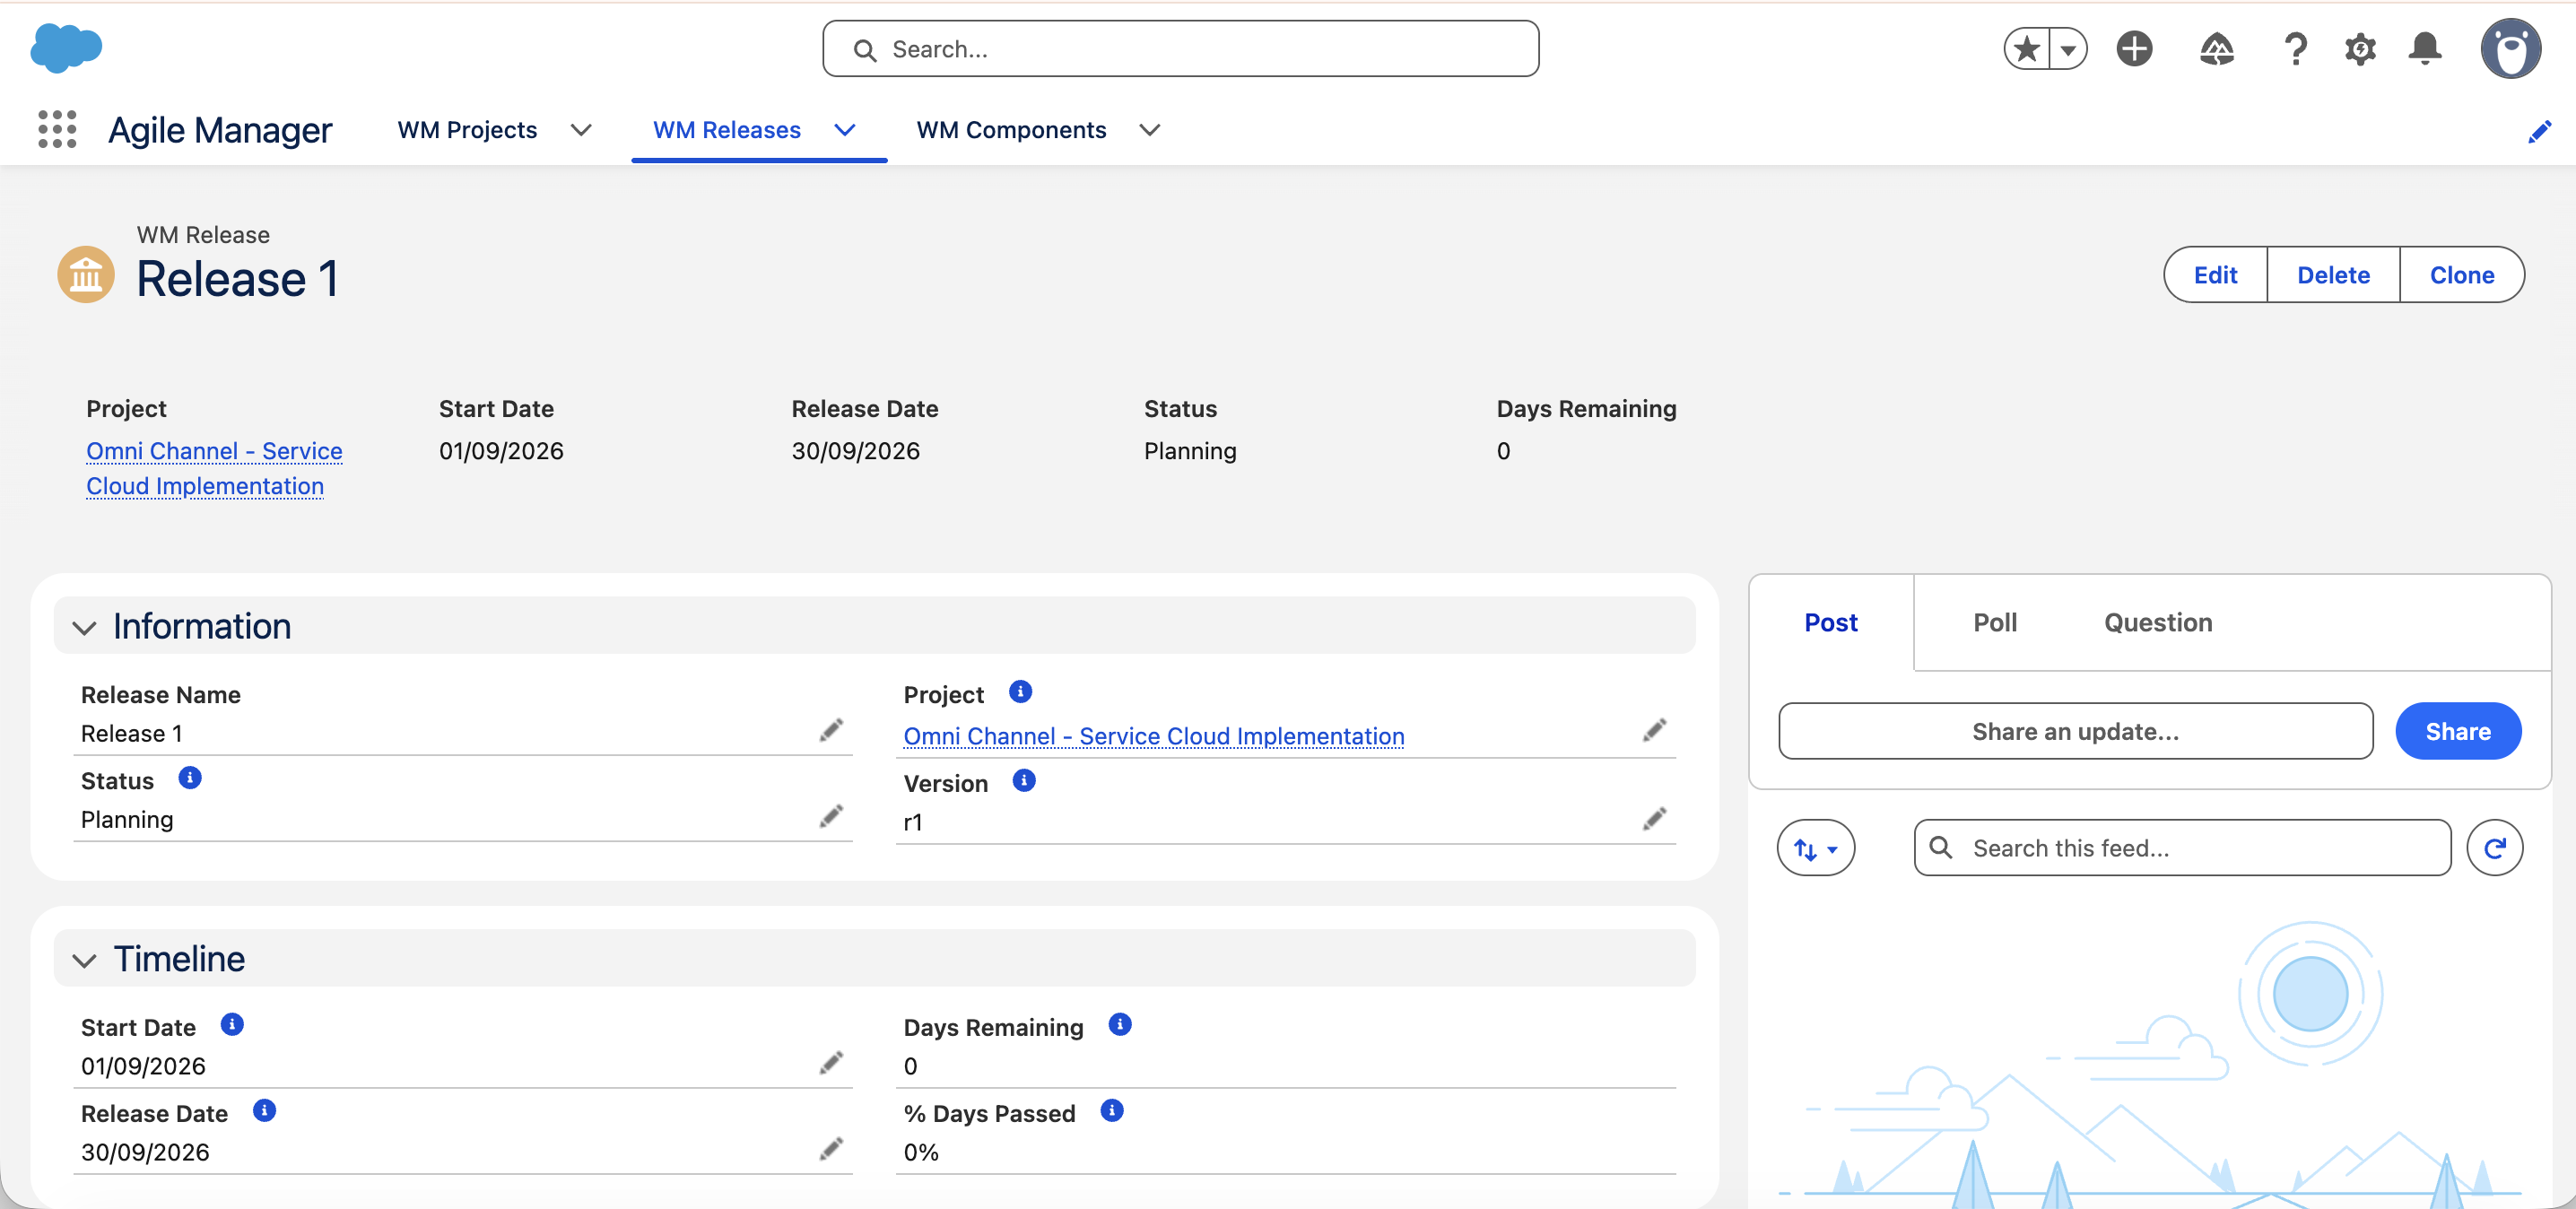Screen dimensions: 2576x1209
Task: Expand the WM Components tab dropdown chevron
Action: tap(1150, 130)
